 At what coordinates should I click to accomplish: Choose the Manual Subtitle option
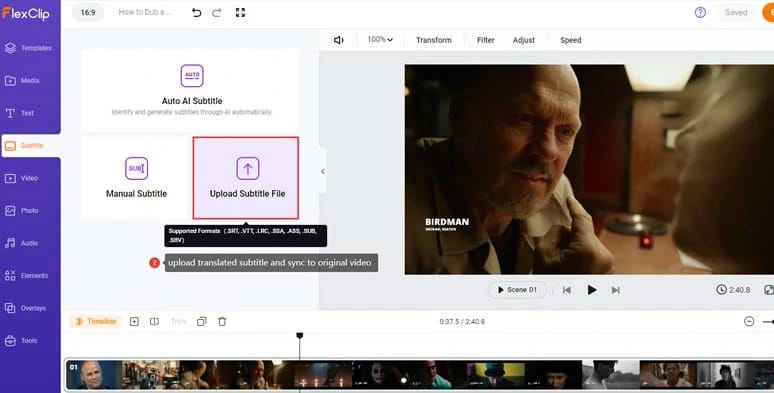(x=136, y=178)
